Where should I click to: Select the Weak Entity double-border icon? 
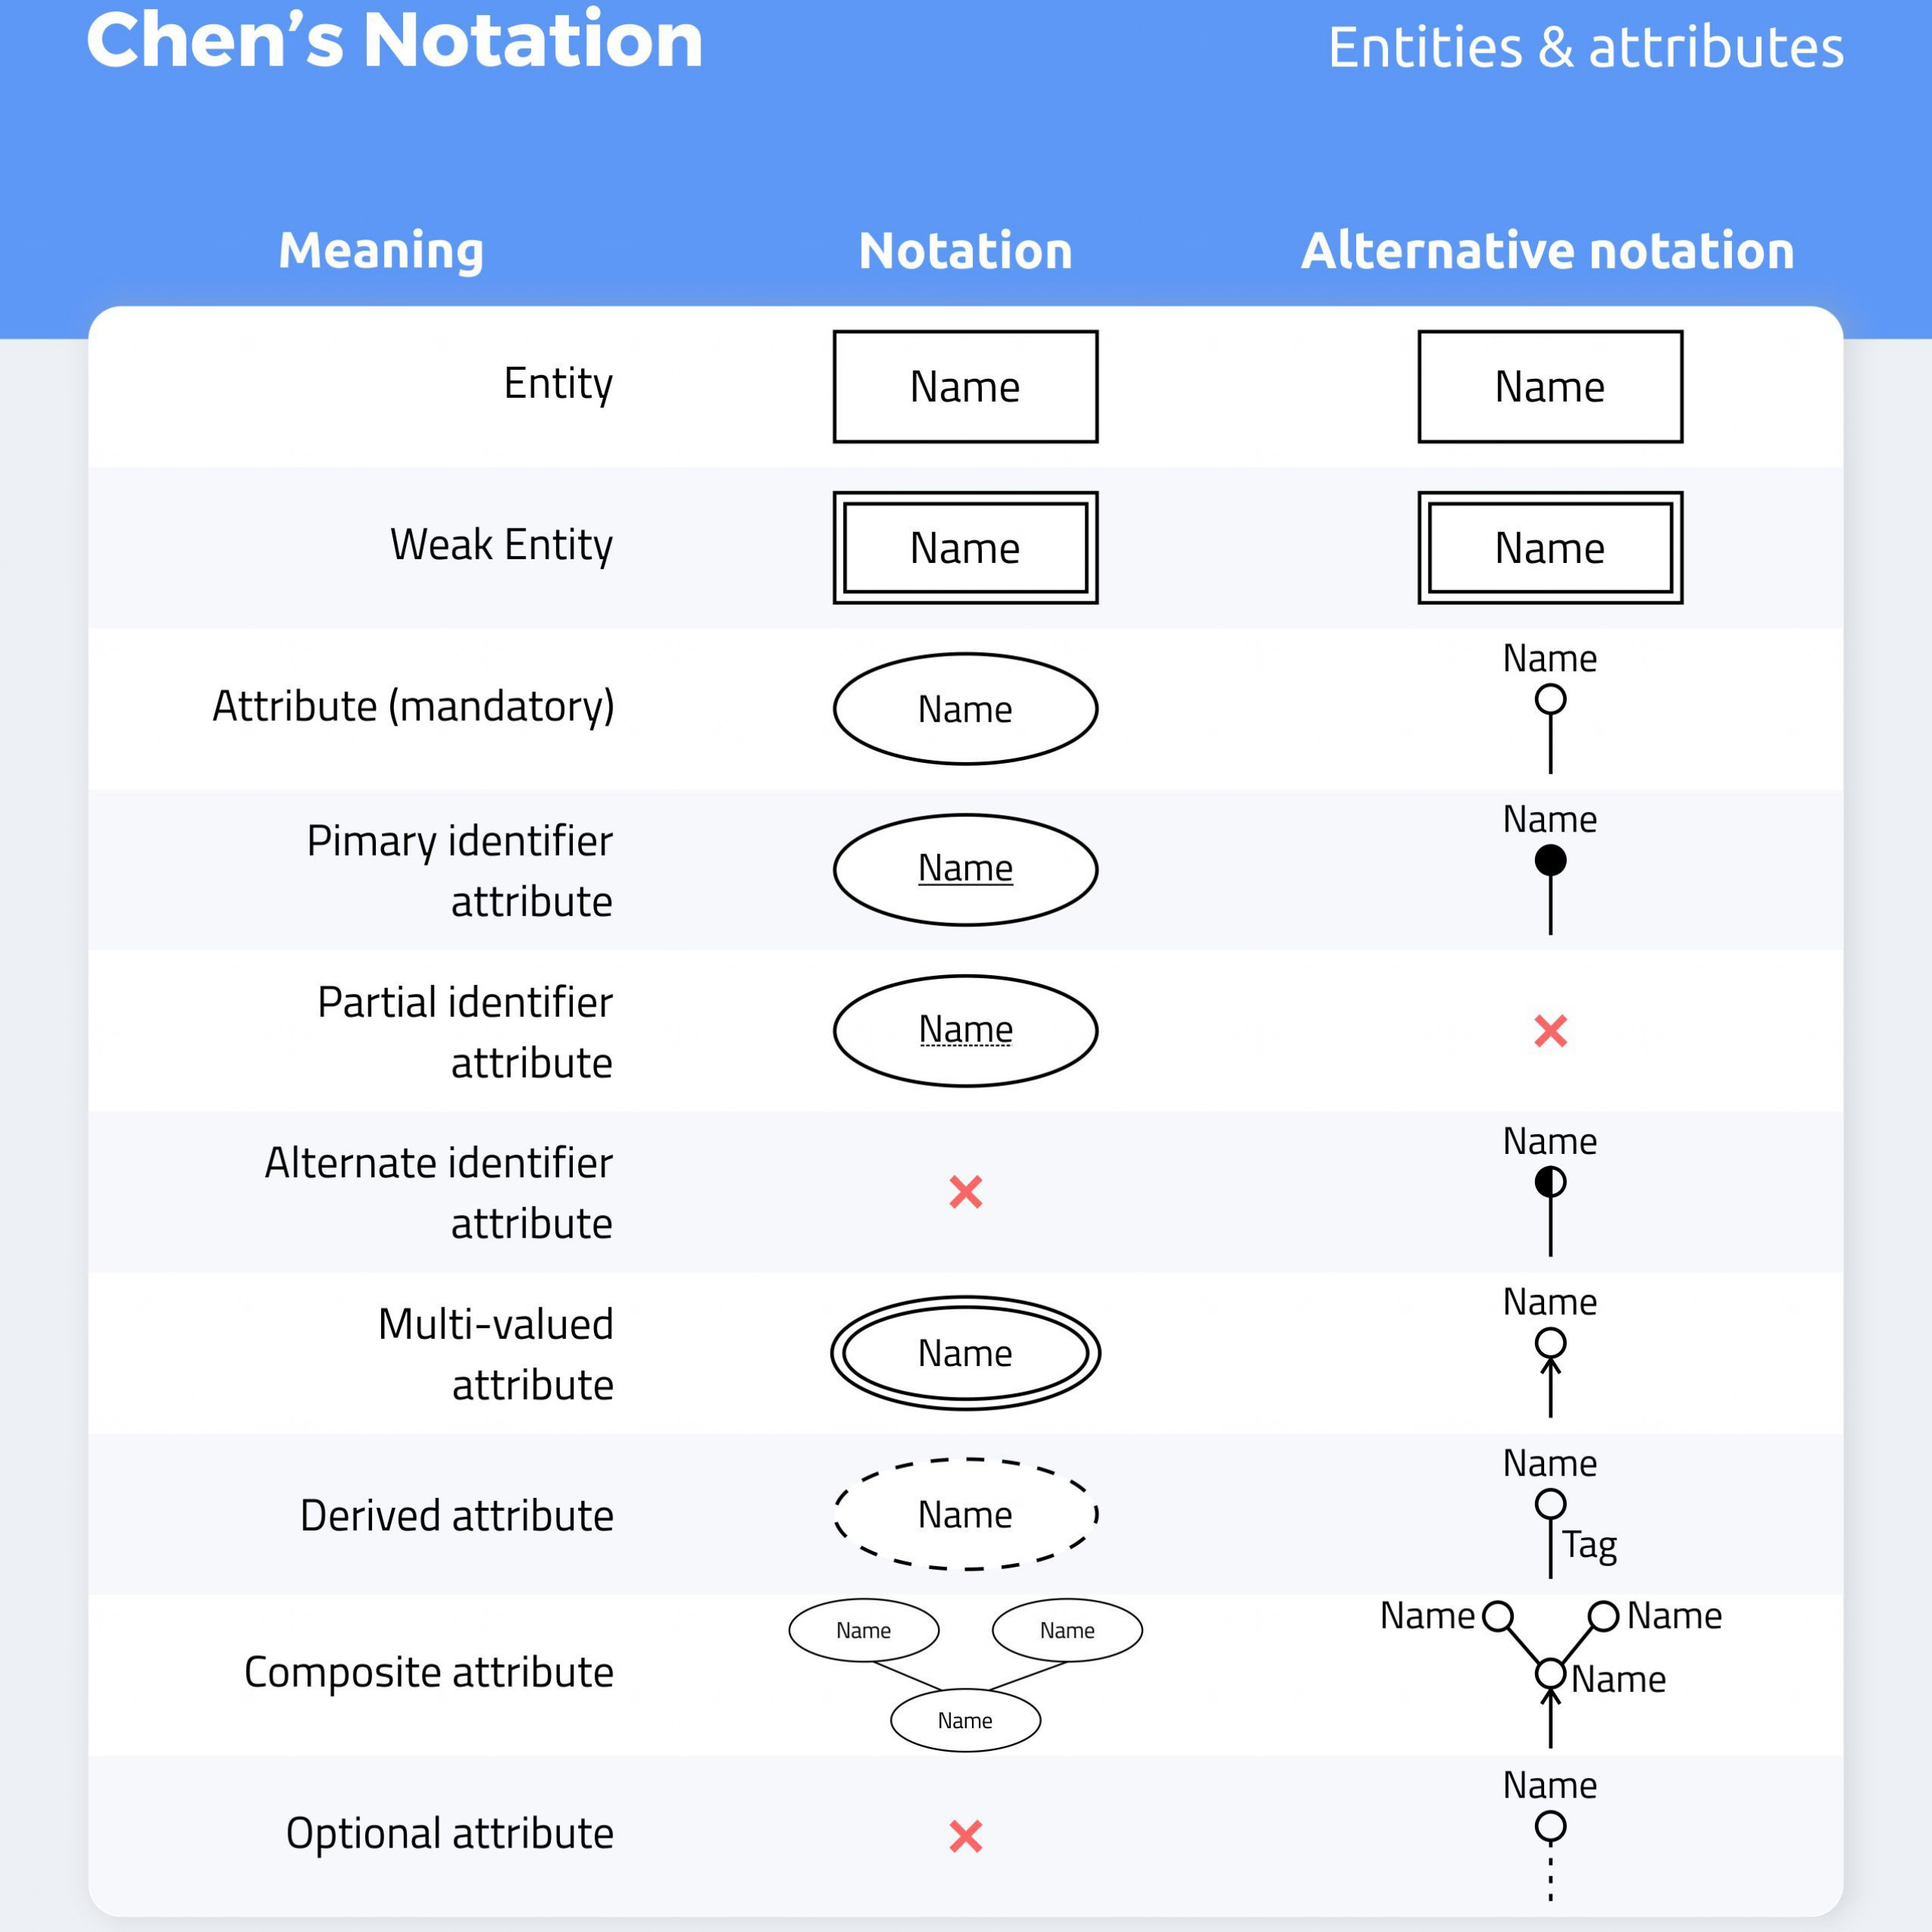click(964, 541)
